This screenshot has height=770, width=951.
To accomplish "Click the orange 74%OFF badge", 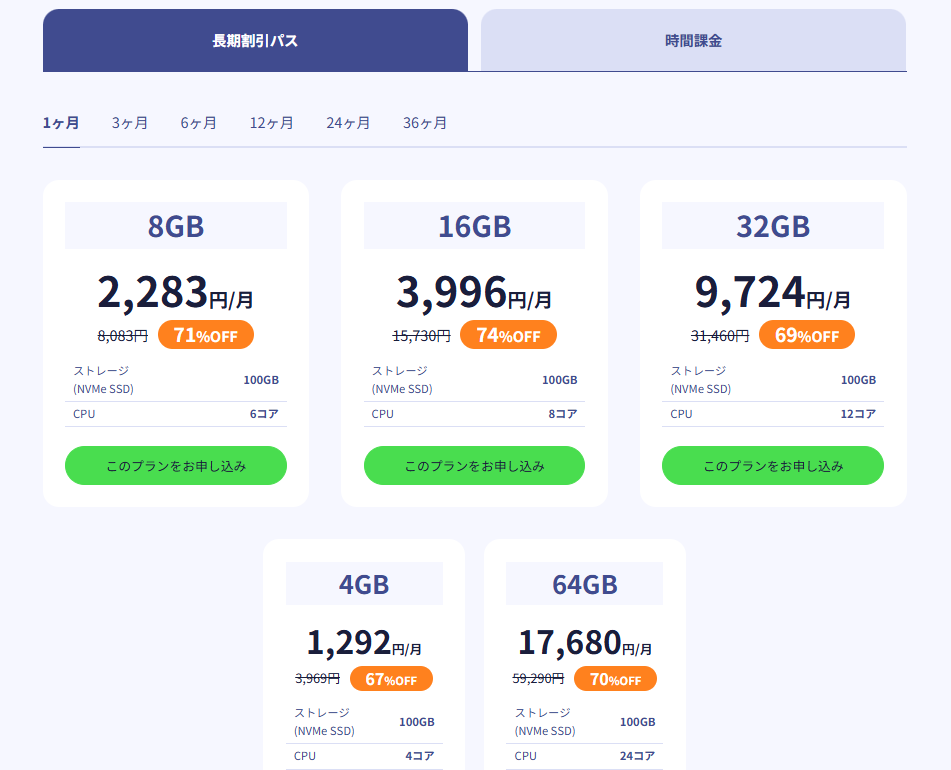I will (508, 335).
